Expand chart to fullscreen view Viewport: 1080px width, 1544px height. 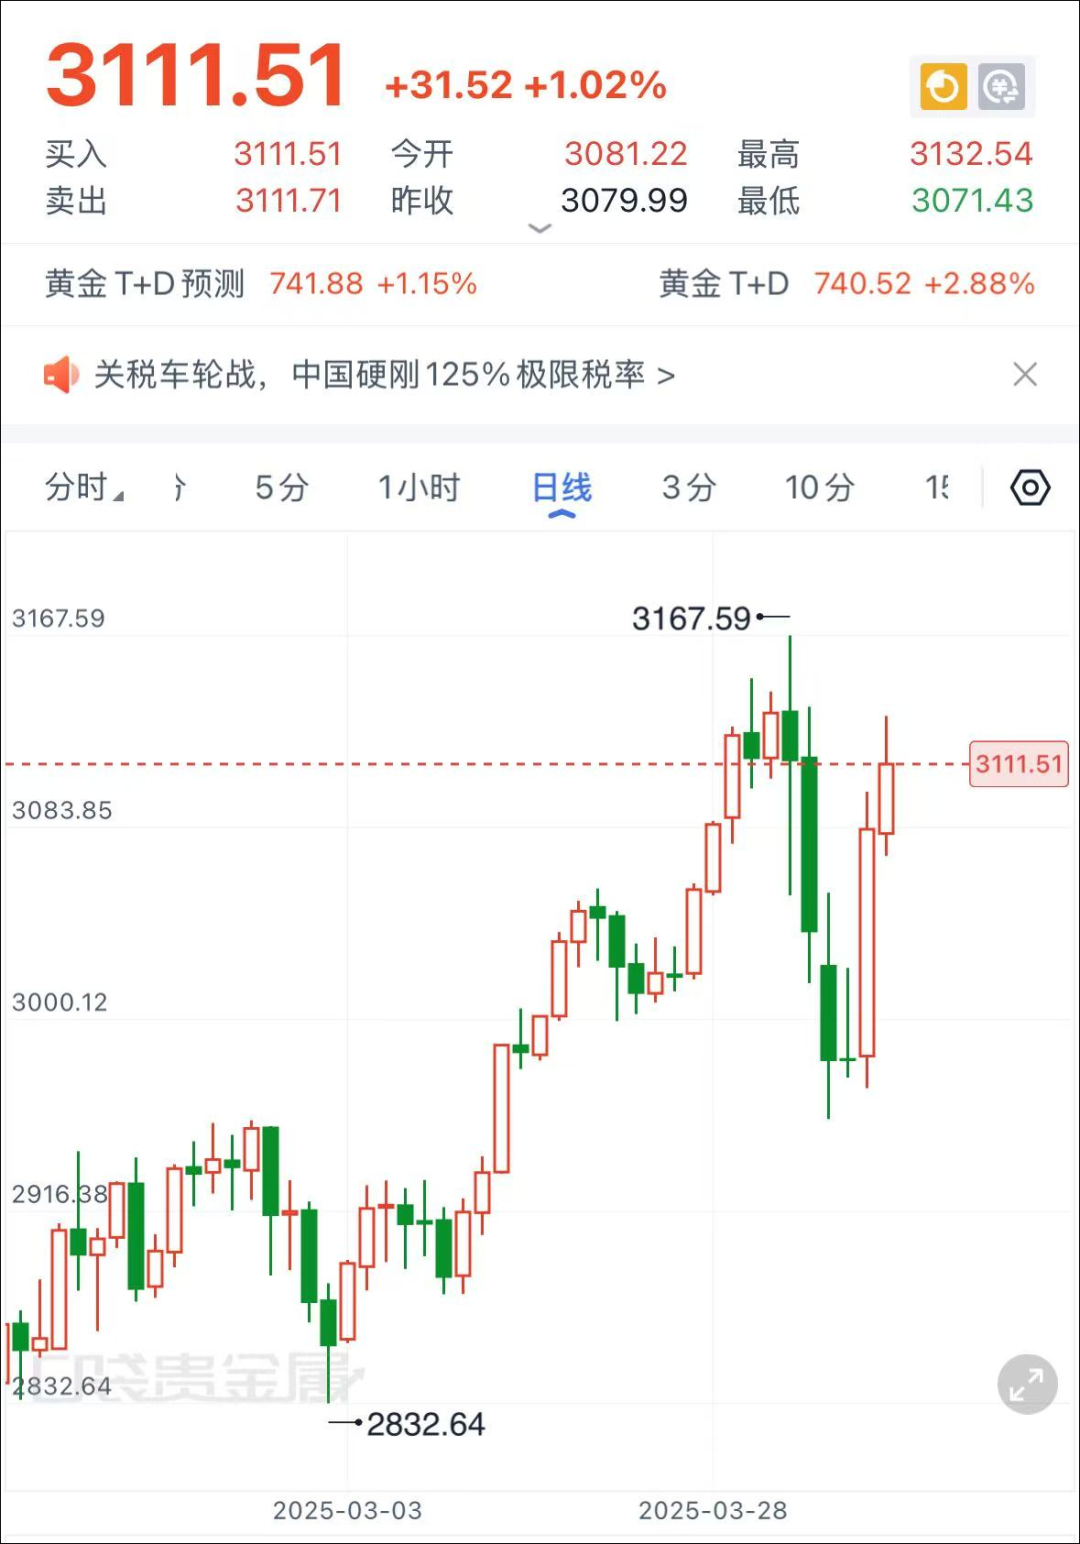pyautogui.click(x=1027, y=1385)
